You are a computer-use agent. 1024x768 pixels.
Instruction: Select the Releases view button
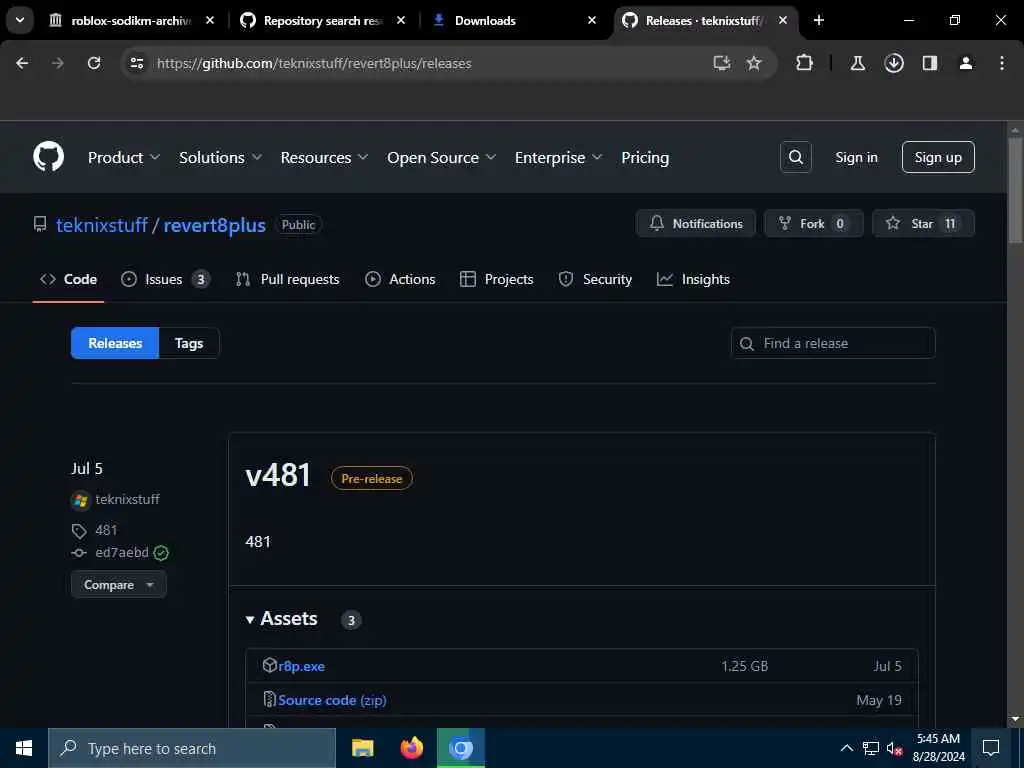(x=115, y=343)
